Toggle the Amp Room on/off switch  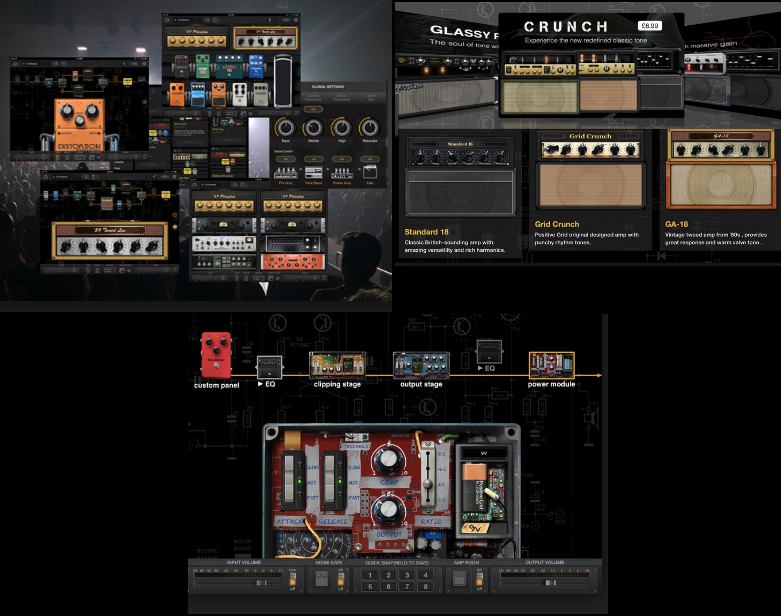click(479, 579)
